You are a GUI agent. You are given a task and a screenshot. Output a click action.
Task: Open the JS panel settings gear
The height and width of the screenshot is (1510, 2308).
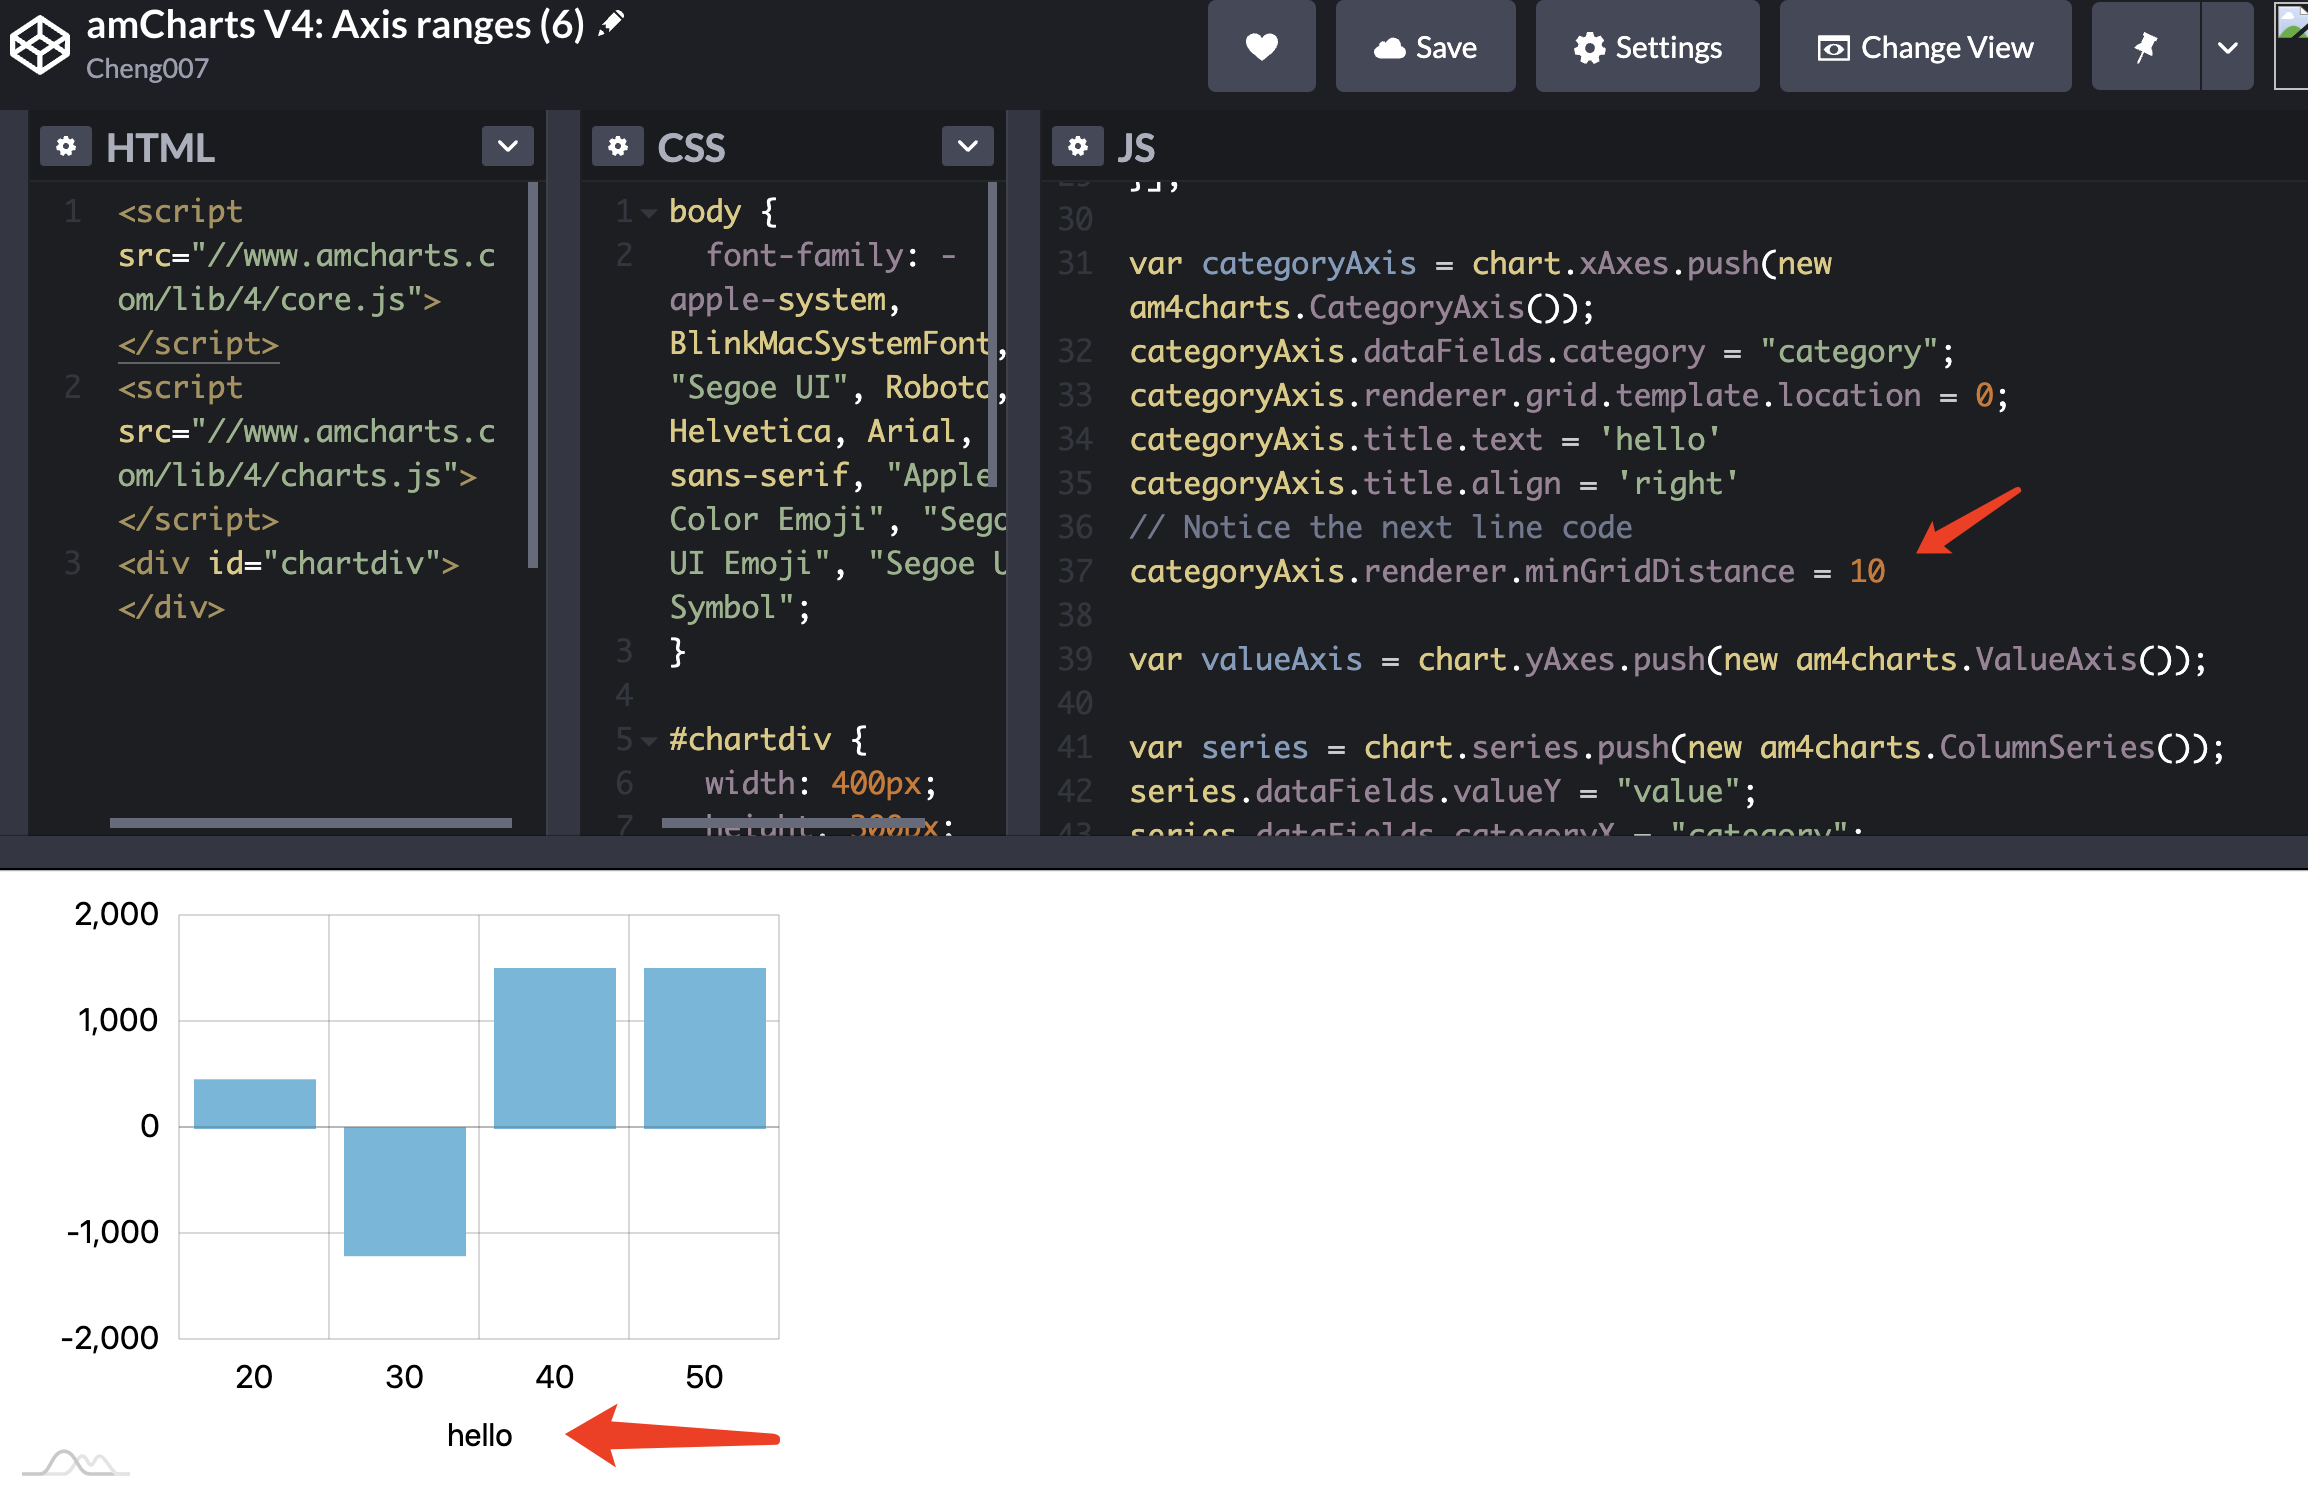[x=1077, y=146]
